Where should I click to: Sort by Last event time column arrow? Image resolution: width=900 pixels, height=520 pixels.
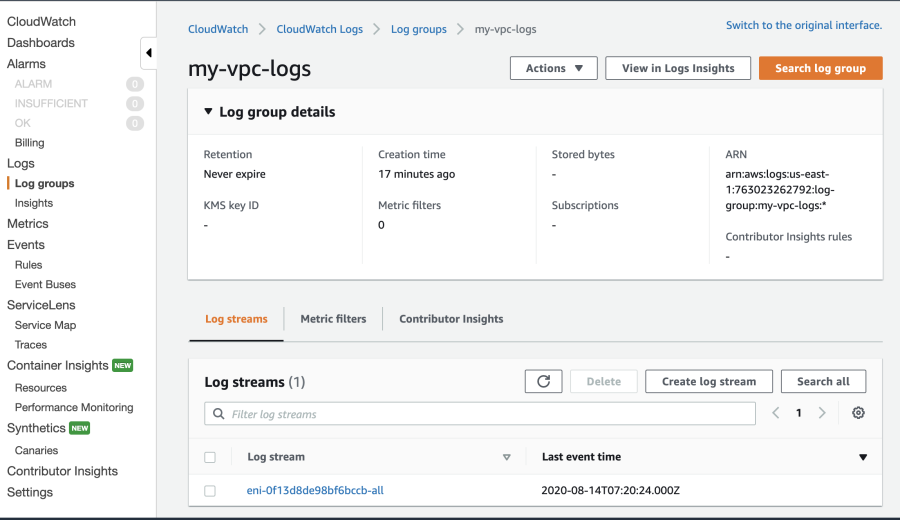[x=863, y=457]
